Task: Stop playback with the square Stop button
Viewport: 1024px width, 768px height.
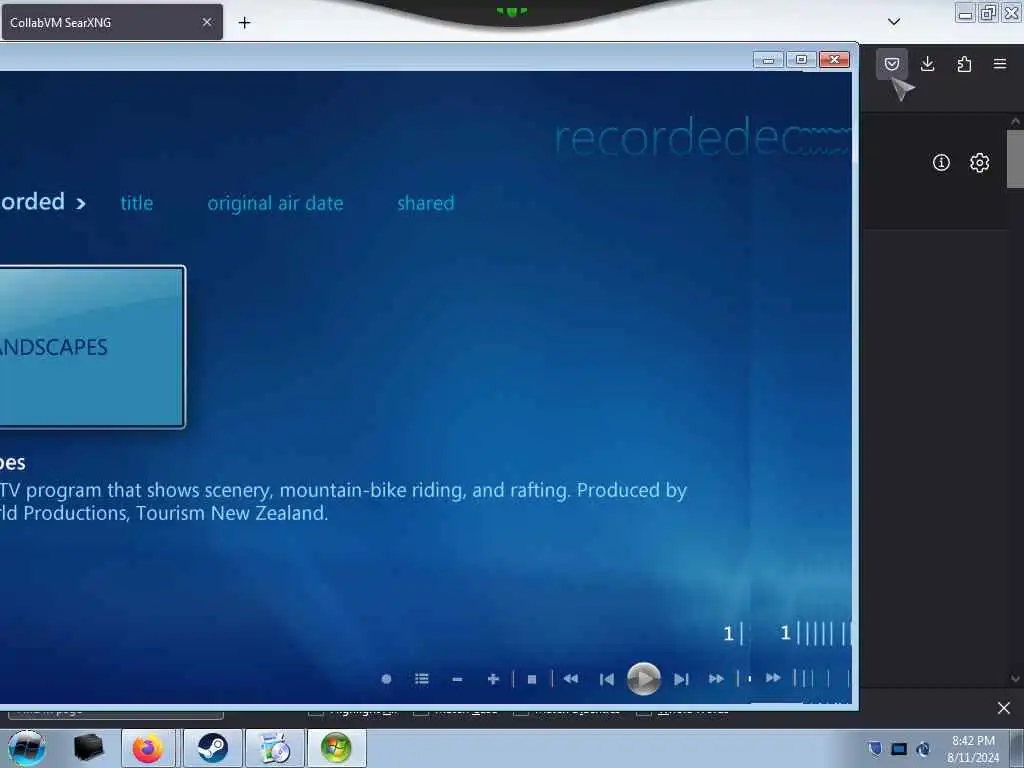Action: pos(532,679)
